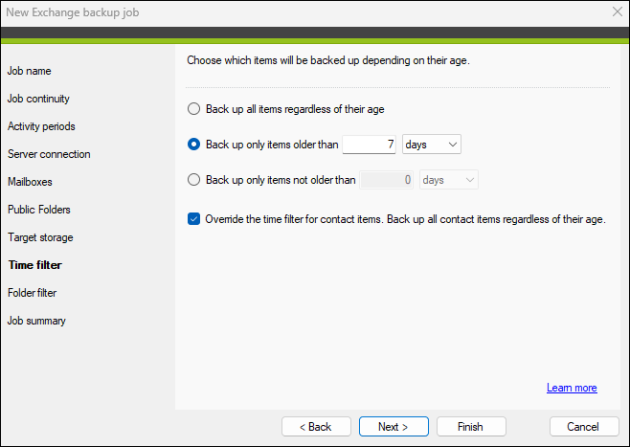630x447 pixels.
Task: Click the not-older-than field showing 0
Action: pyautogui.click(x=387, y=180)
